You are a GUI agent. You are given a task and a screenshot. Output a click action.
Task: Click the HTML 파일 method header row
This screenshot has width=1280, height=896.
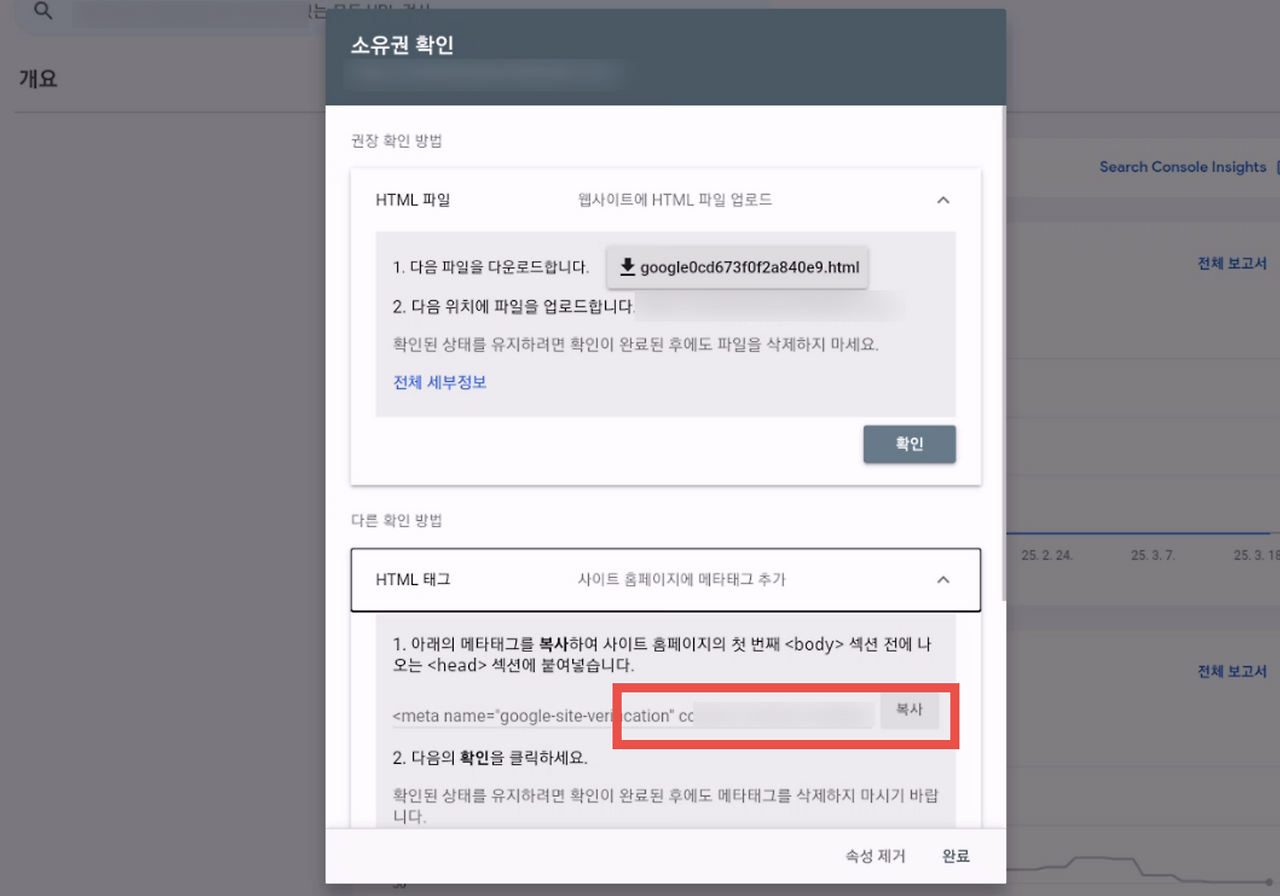[x=665, y=199]
